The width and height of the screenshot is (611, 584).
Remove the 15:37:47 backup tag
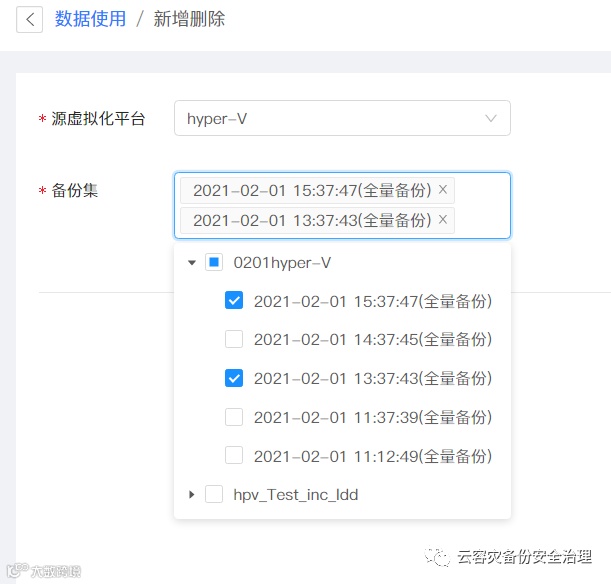[x=443, y=190]
